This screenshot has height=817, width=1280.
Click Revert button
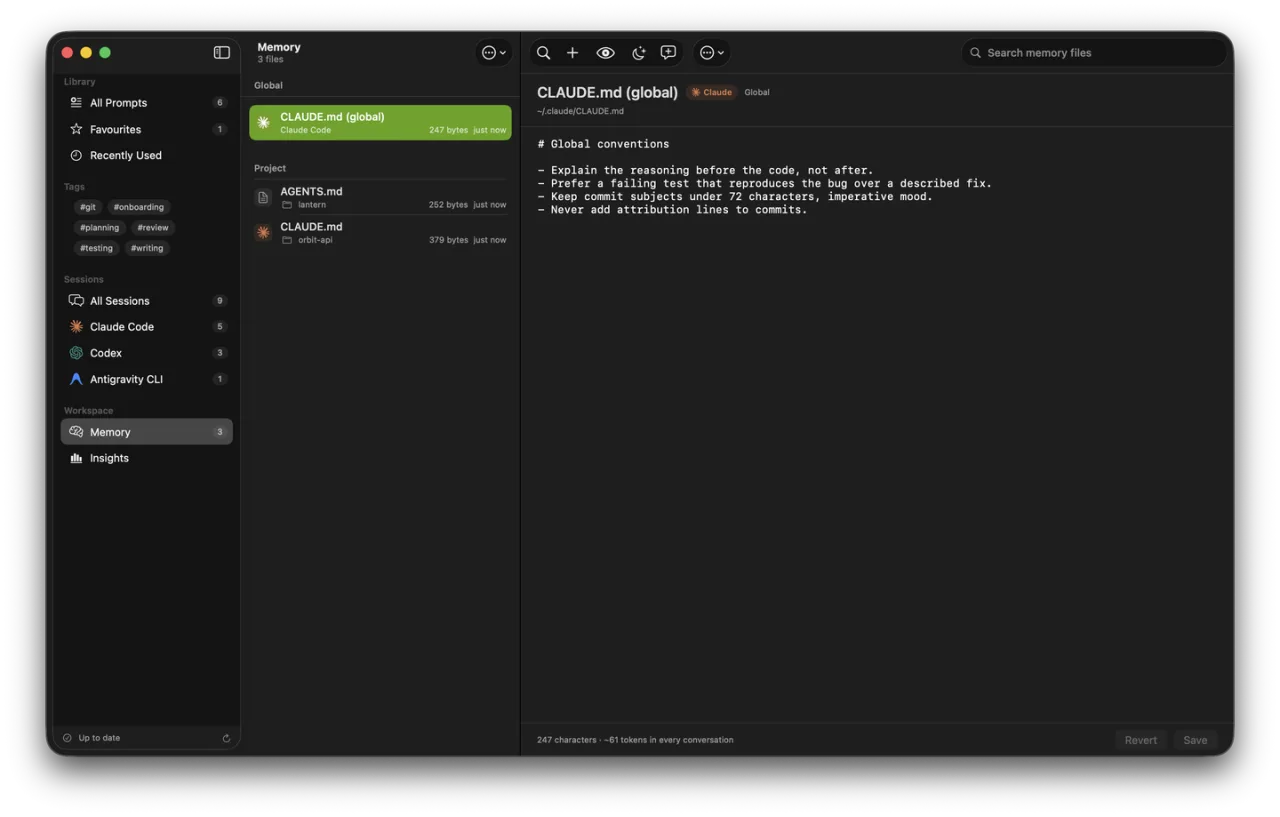coord(1140,740)
